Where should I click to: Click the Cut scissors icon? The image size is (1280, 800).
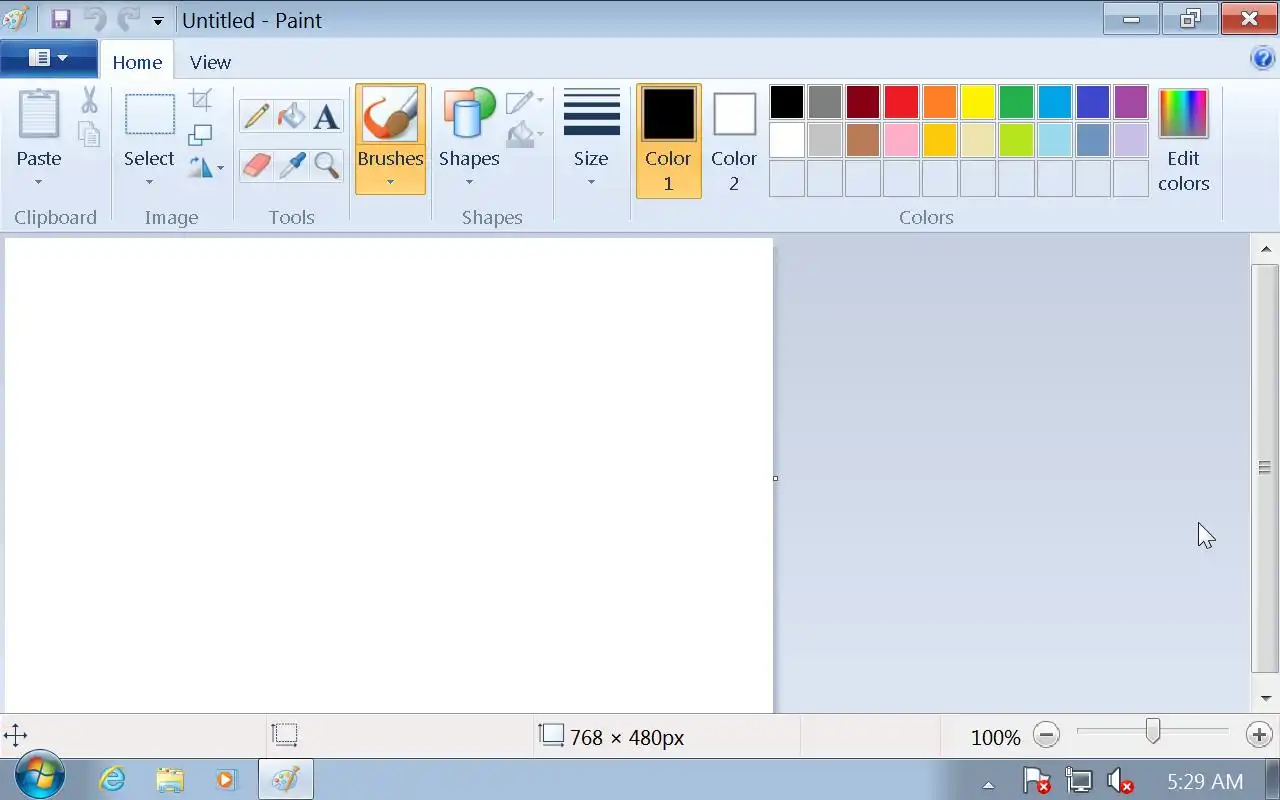[x=89, y=100]
